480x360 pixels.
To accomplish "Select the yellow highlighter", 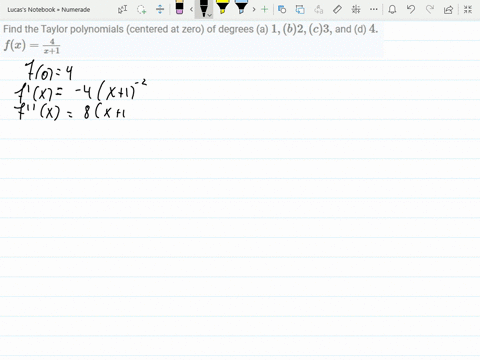I will click(222, 7).
